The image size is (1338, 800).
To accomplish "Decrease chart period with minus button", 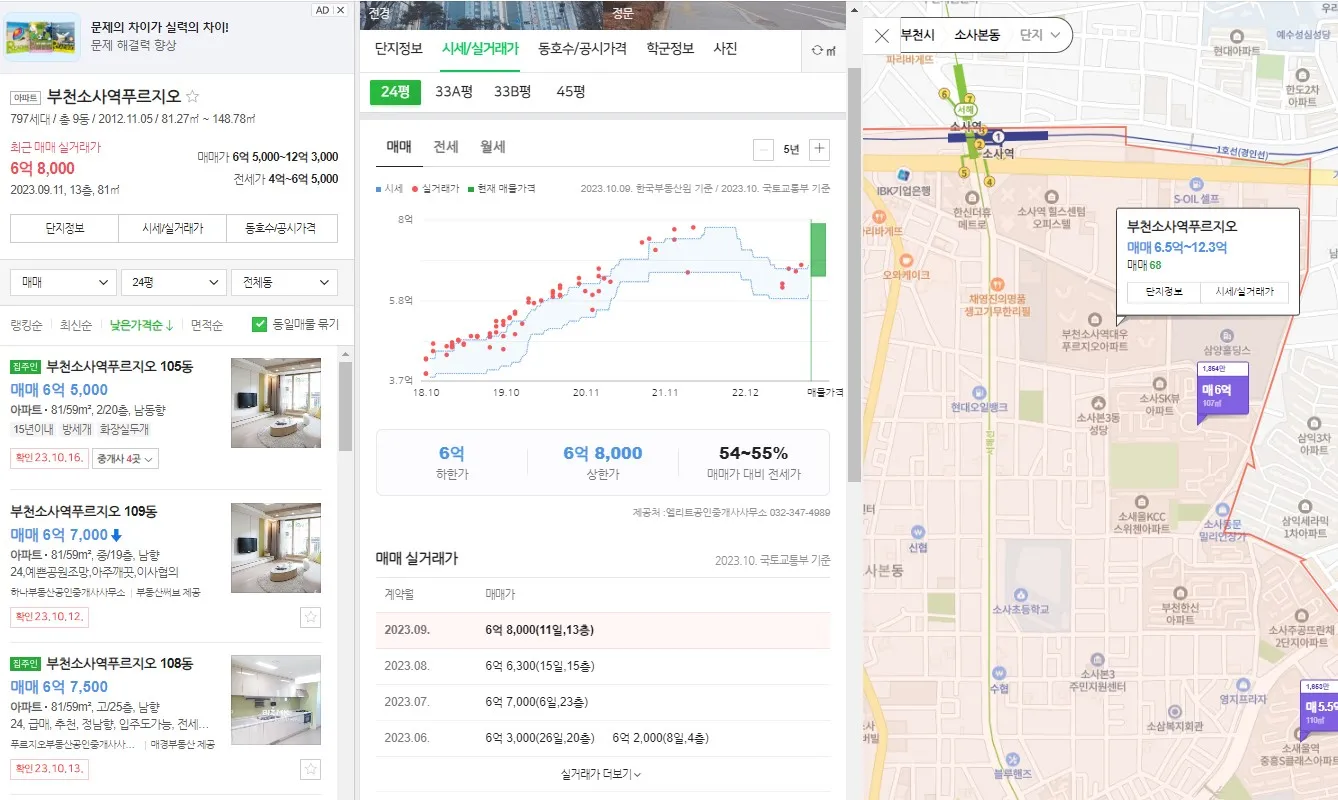I will click(763, 150).
